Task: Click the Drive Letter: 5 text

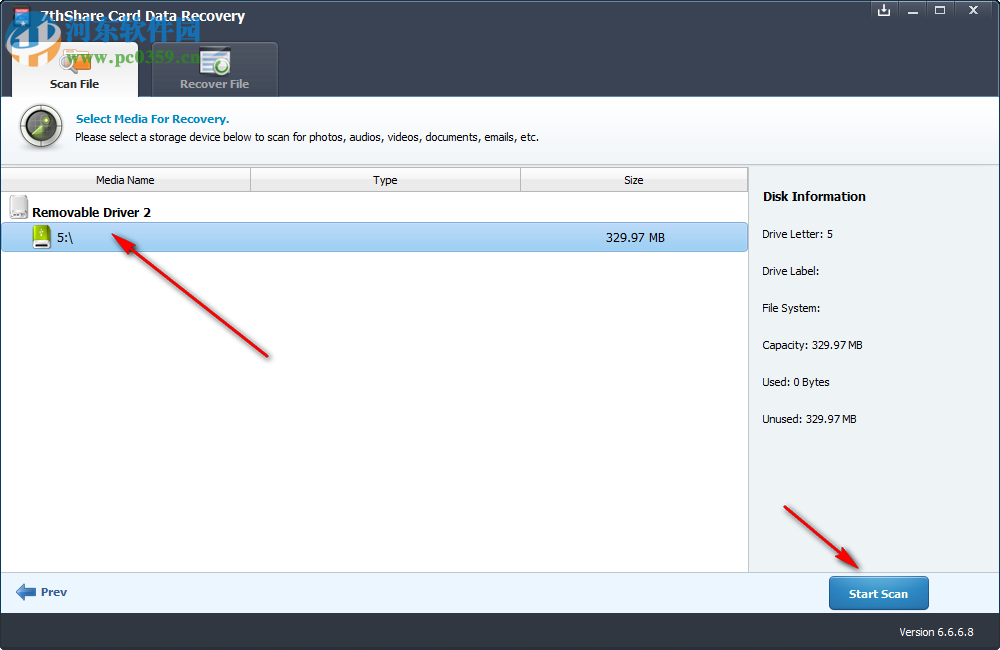Action: tap(797, 234)
